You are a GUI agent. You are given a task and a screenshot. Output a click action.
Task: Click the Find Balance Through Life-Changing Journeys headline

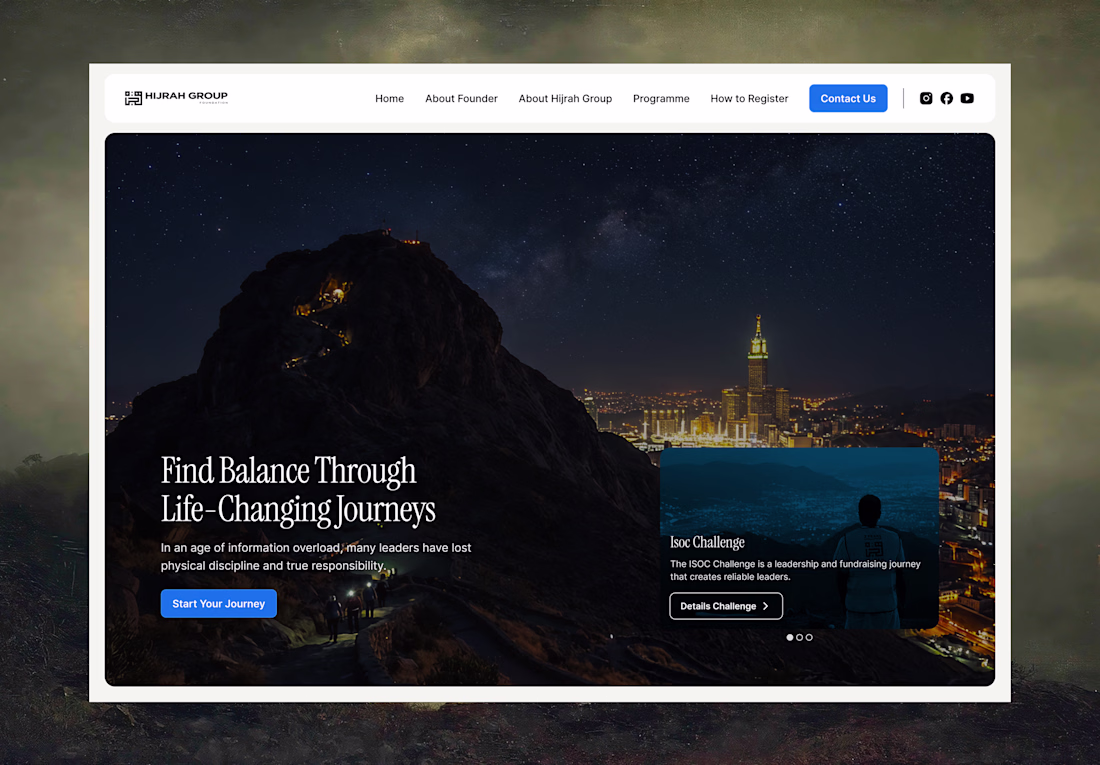coord(298,490)
